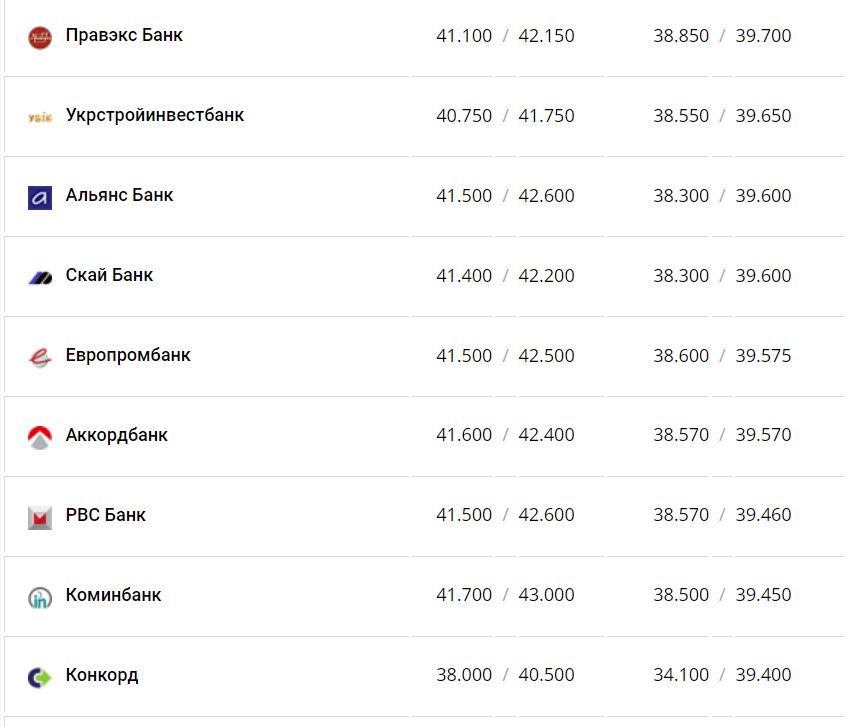Click the Укрстройинвестбанк logo icon
This screenshot has width=845, height=727.
pos(40,117)
